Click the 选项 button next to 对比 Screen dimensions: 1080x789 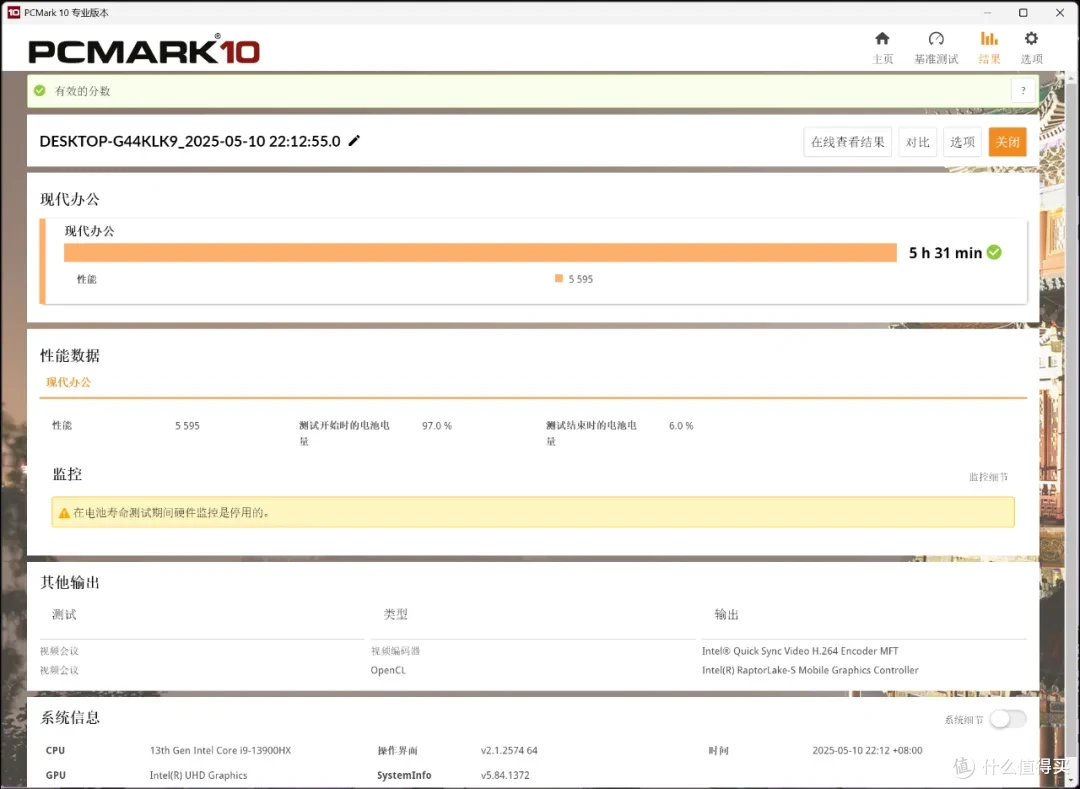click(x=962, y=142)
